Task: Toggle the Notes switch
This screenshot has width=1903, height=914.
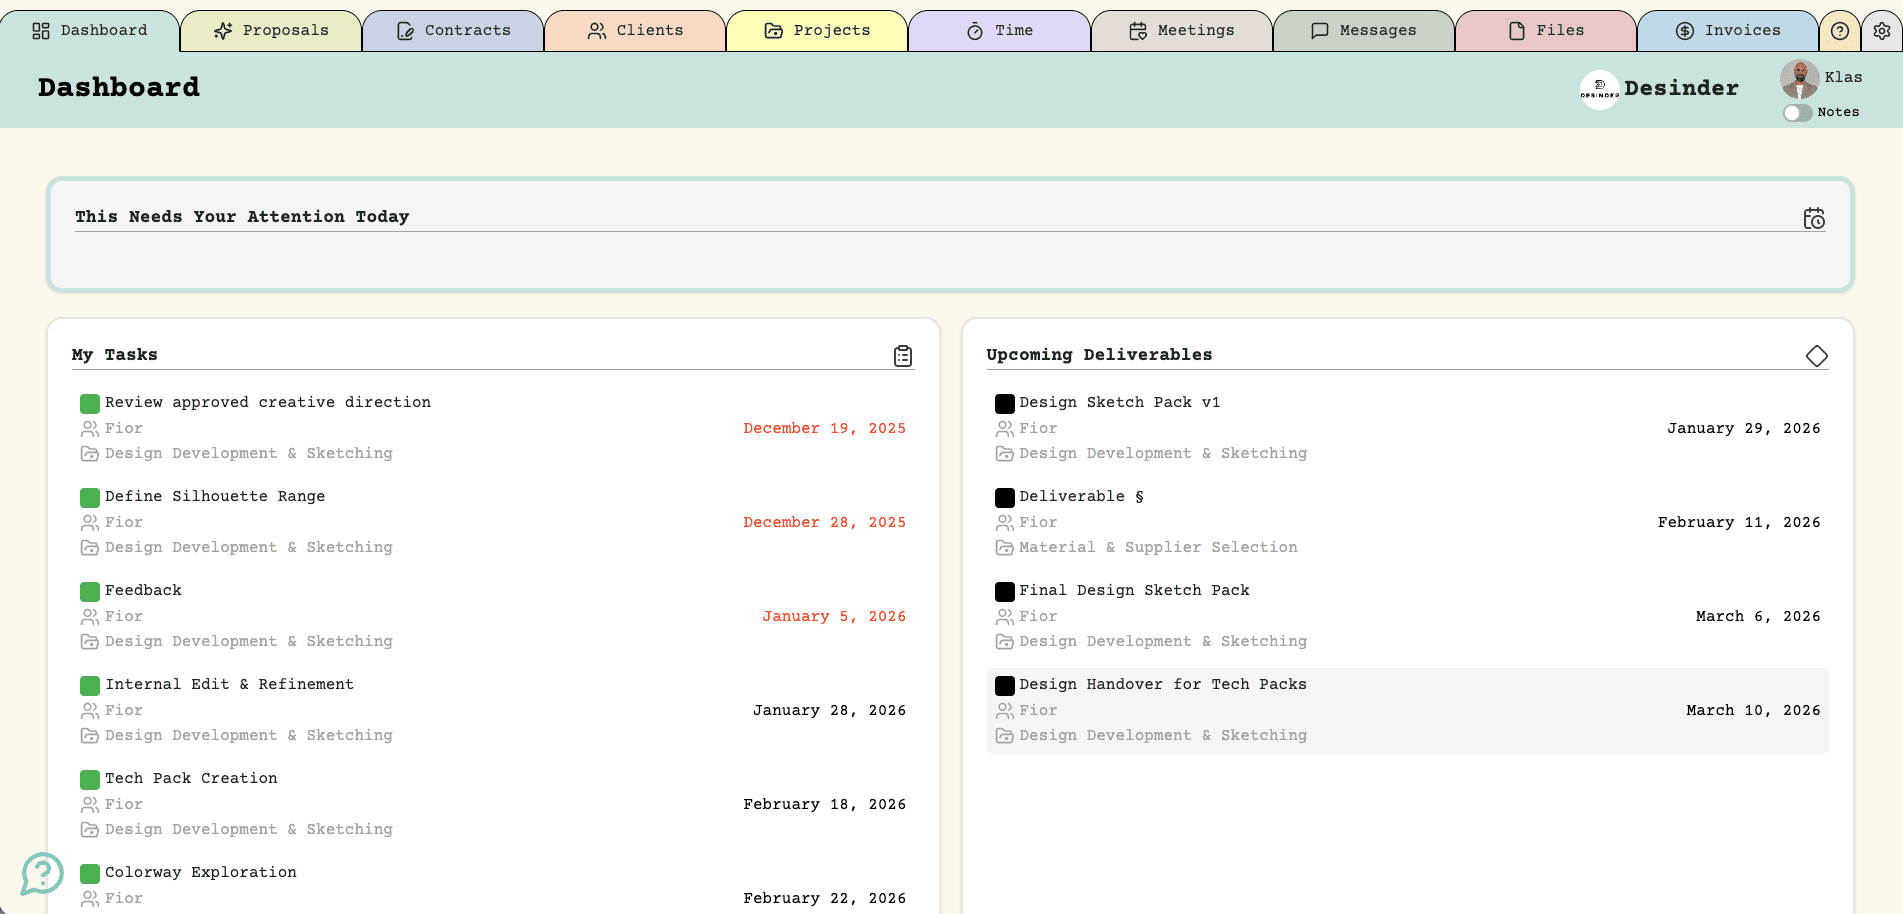Action: coord(1797,113)
